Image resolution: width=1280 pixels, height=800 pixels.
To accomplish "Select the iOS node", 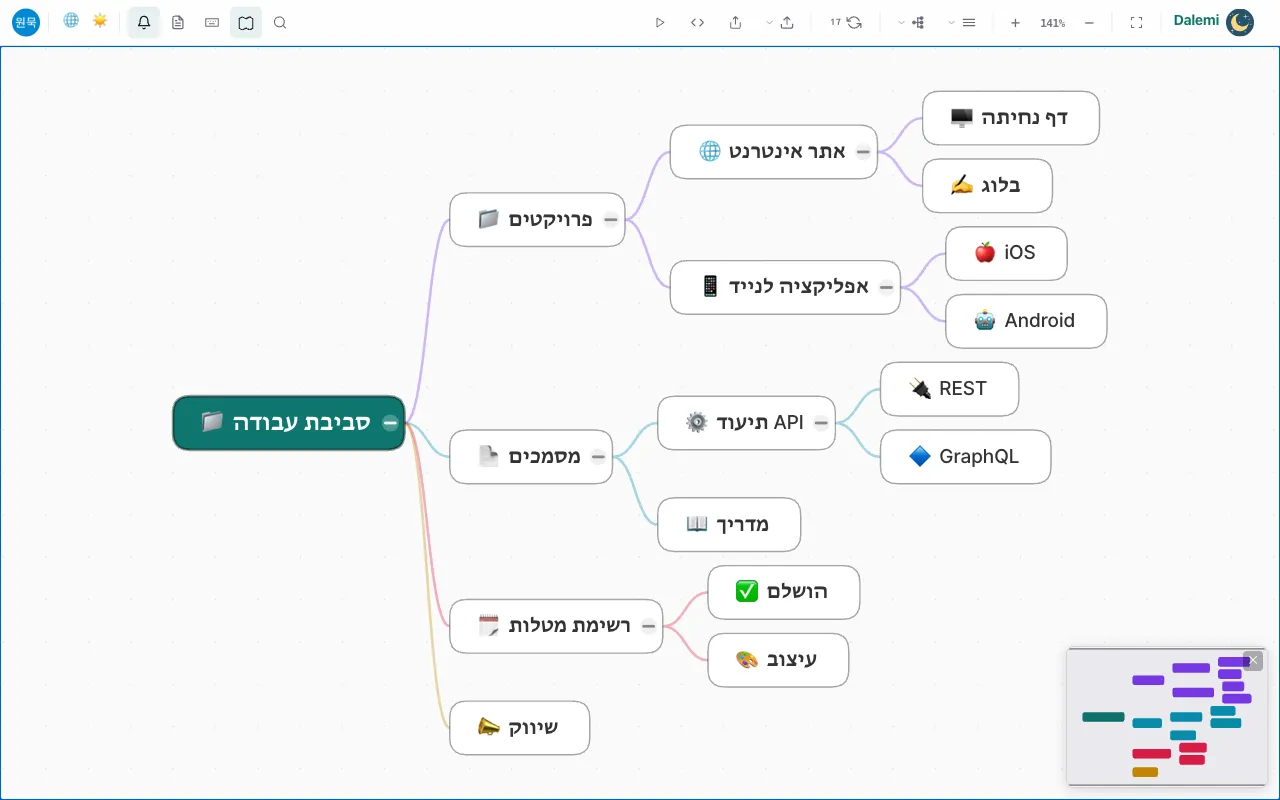I will click(1006, 253).
